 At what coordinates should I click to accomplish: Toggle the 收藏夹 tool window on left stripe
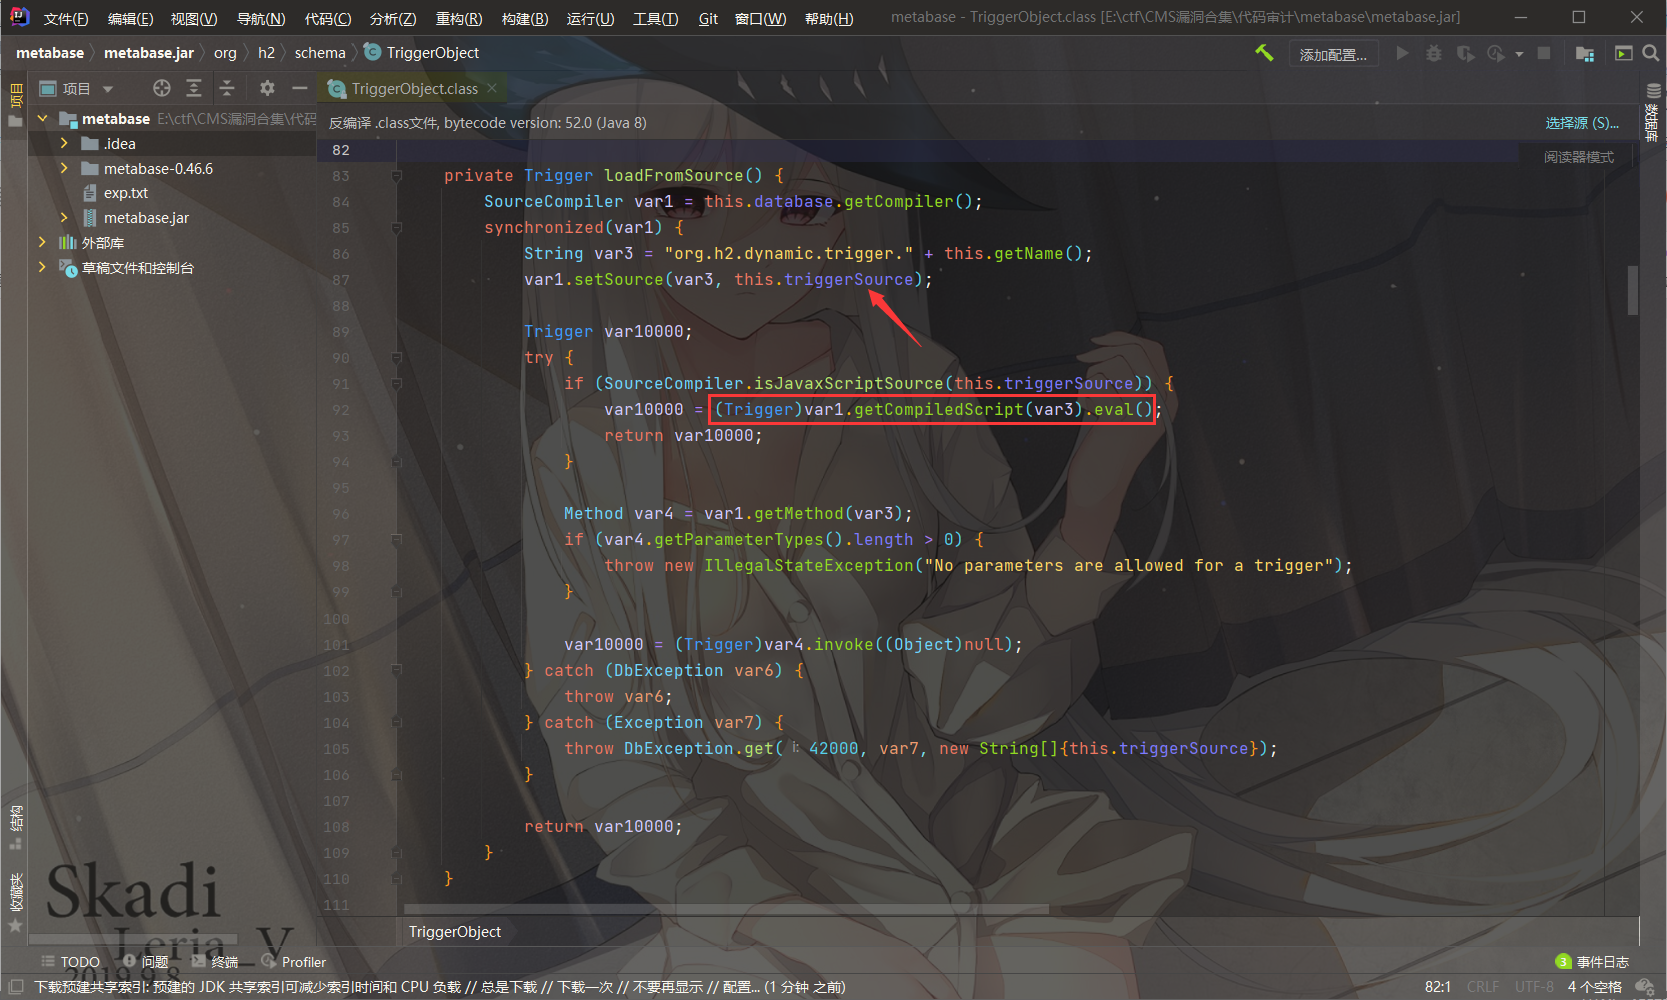pyautogui.click(x=15, y=902)
